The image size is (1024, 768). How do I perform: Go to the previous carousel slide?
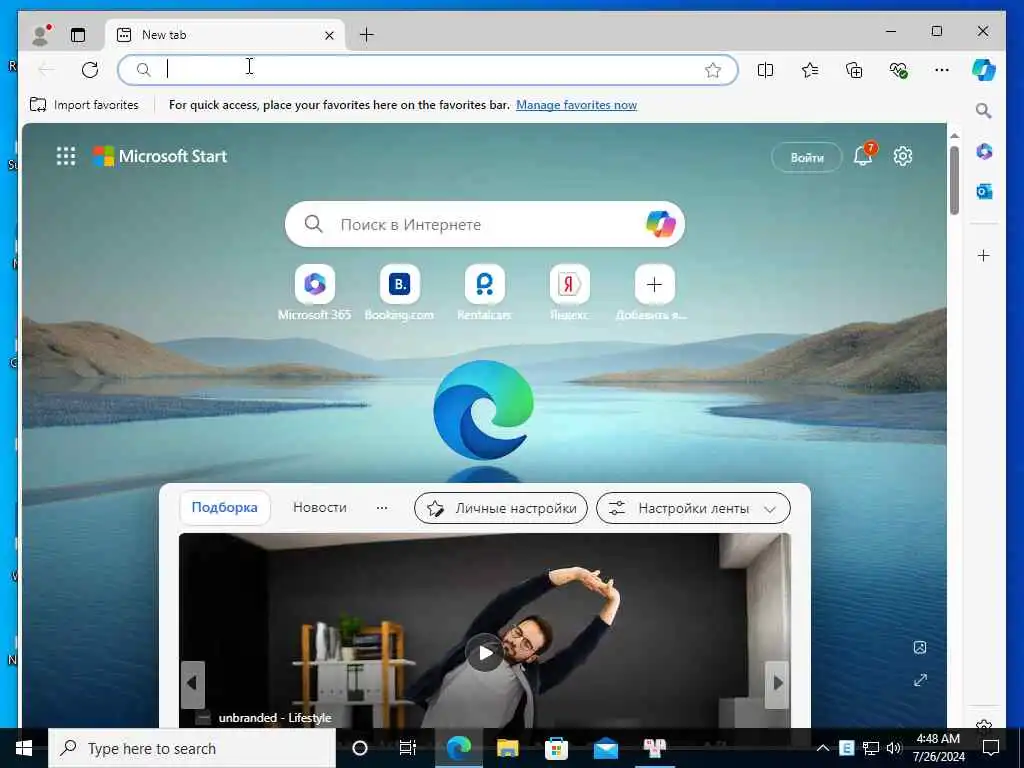click(193, 684)
